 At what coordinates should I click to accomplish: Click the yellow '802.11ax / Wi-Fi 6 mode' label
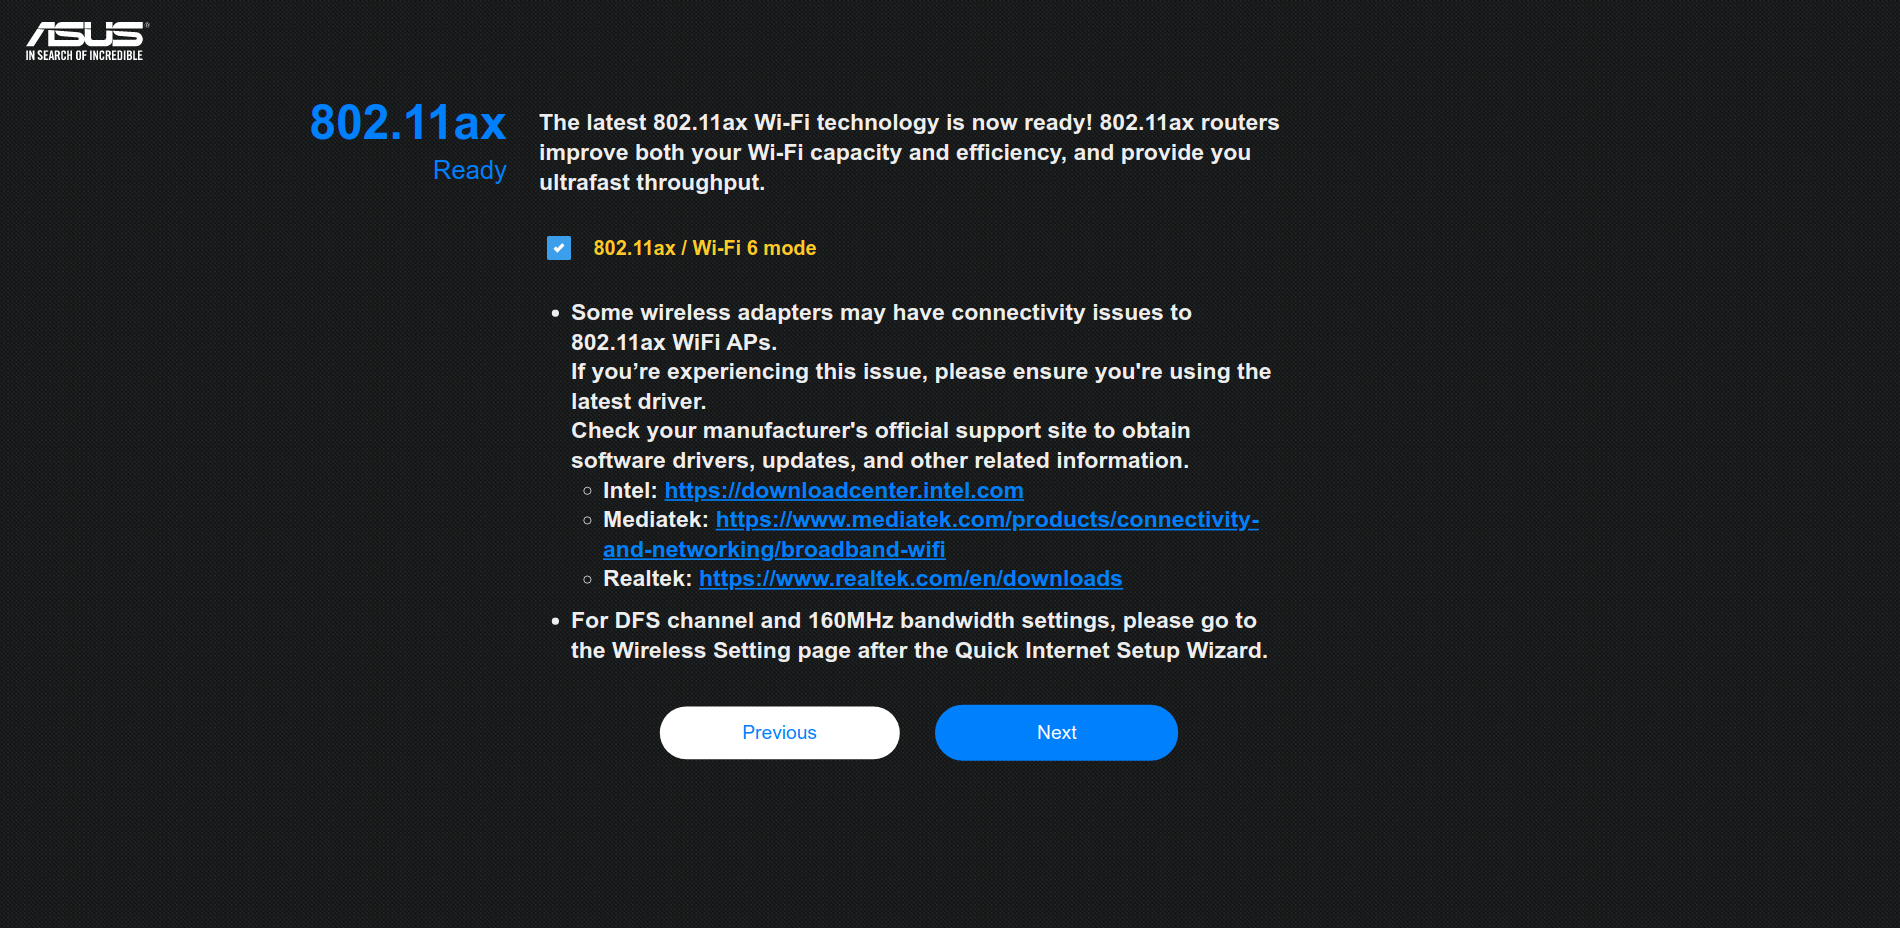(x=705, y=248)
